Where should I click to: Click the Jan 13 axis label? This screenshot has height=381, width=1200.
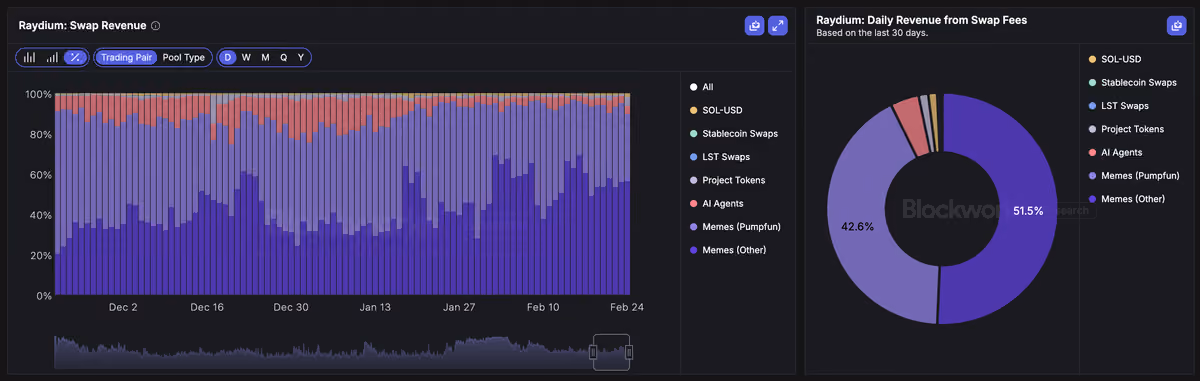pos(375,307)
